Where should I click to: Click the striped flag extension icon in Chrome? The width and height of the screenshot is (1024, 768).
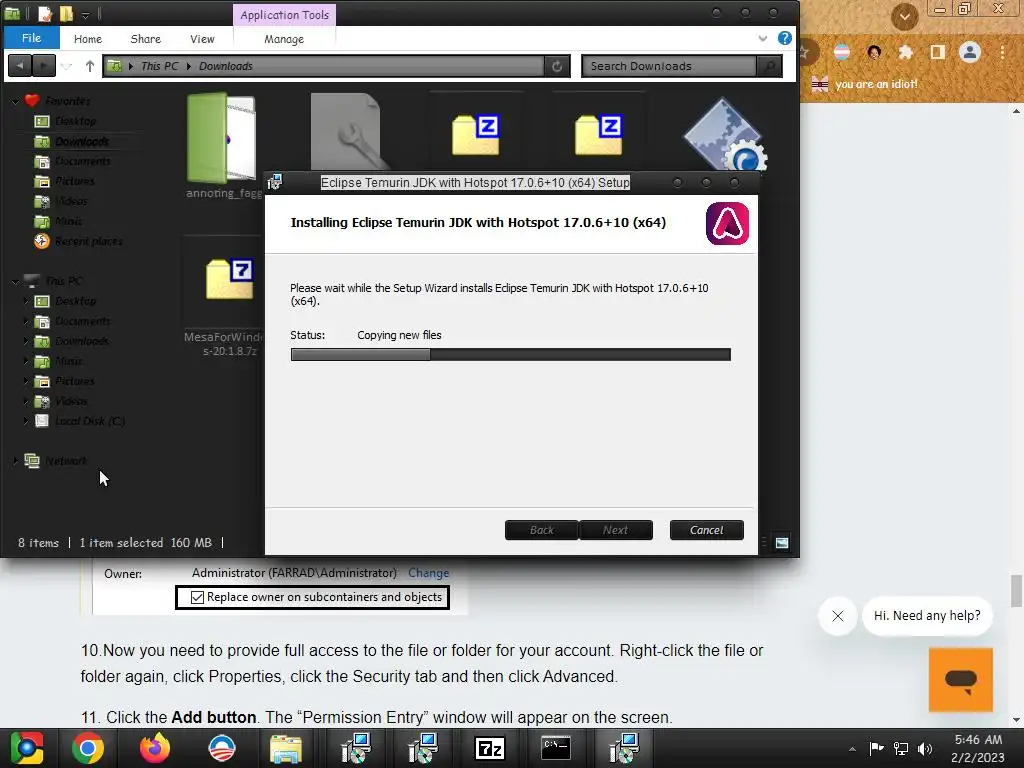pyautogui.click(x=842, y=52)
